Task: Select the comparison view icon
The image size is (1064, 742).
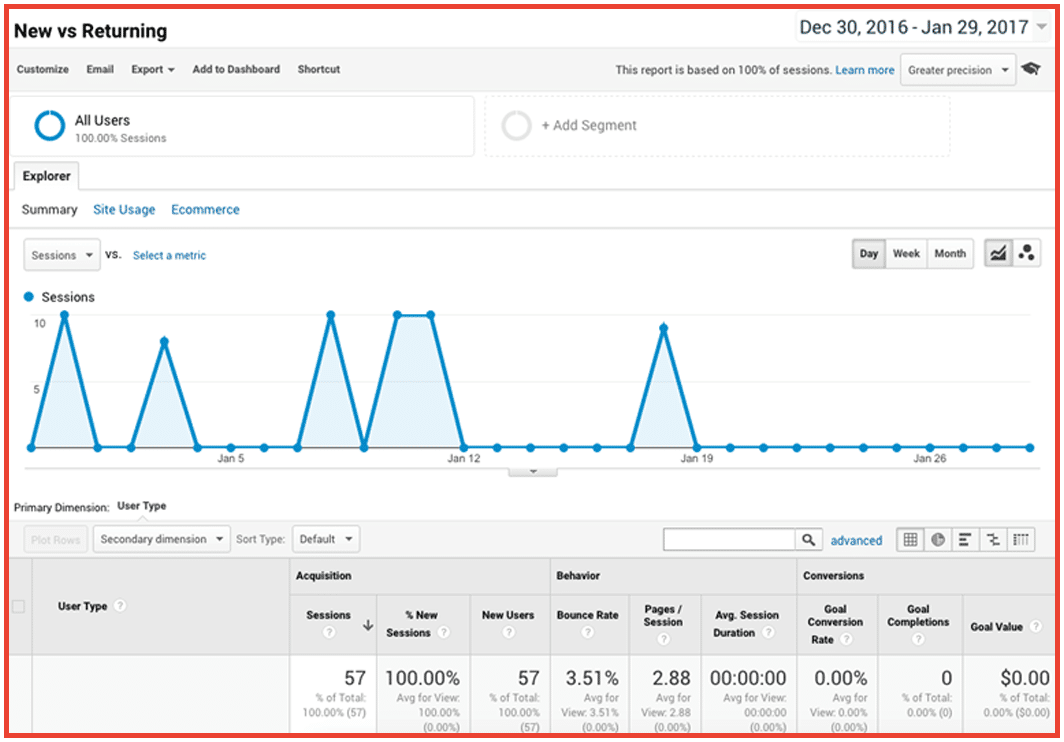Action: 993,540
